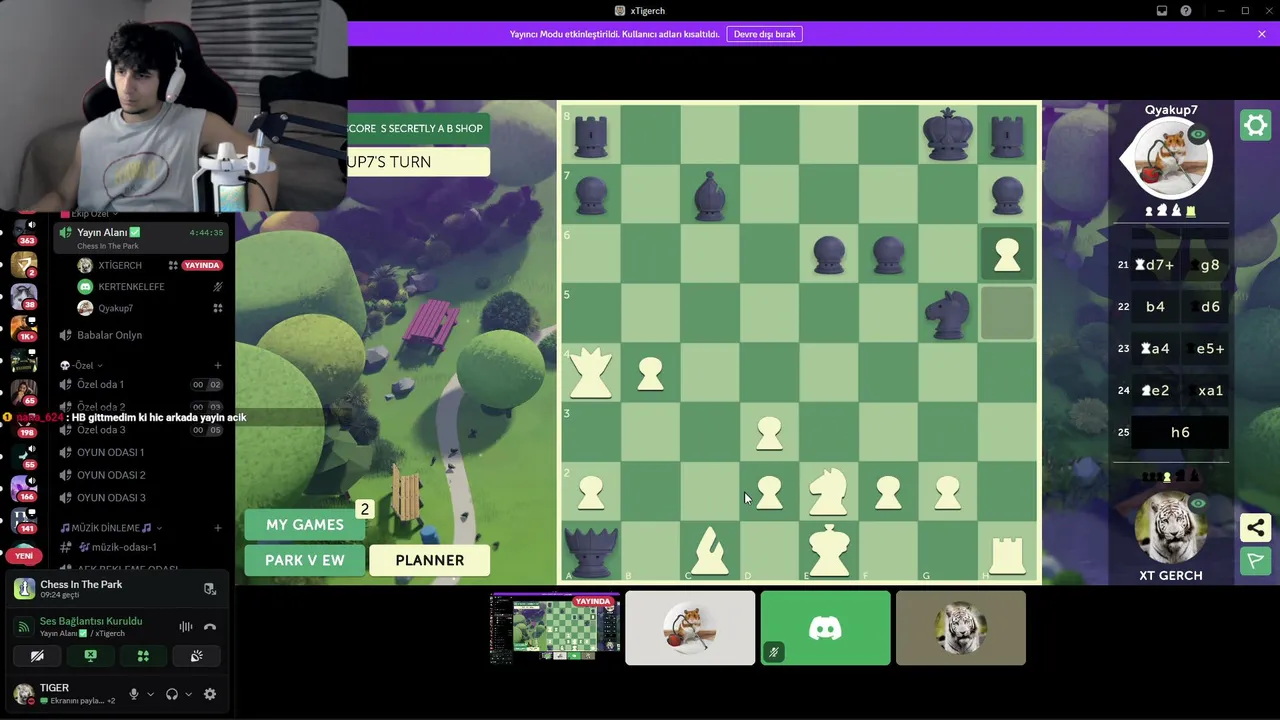Select the hamster participant tile
1280x720 pixels.
pyautogui.click(x=690, y=628)
